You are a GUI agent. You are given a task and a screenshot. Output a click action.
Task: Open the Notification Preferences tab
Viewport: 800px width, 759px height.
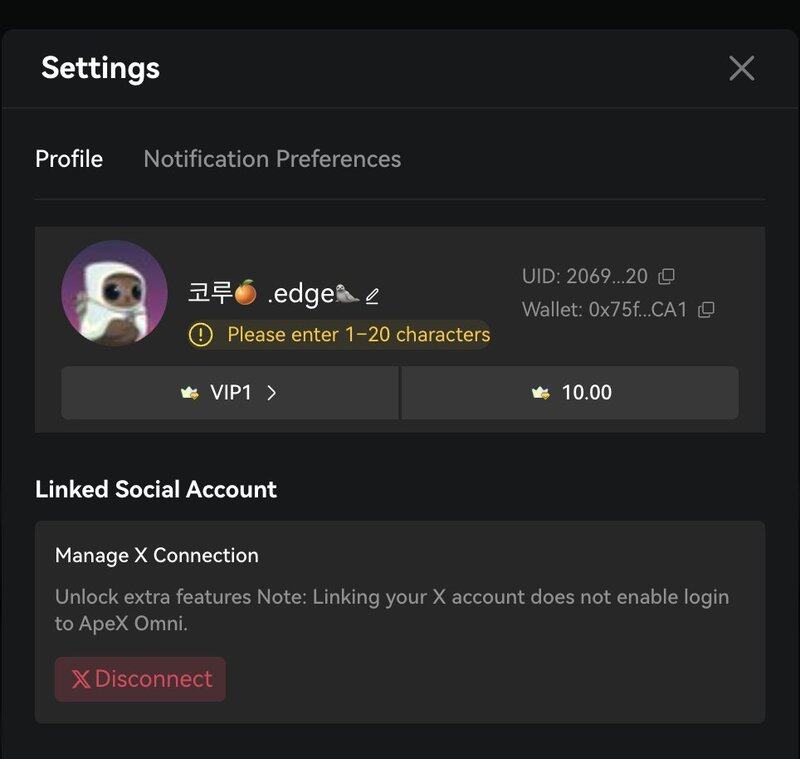[272, 159]
